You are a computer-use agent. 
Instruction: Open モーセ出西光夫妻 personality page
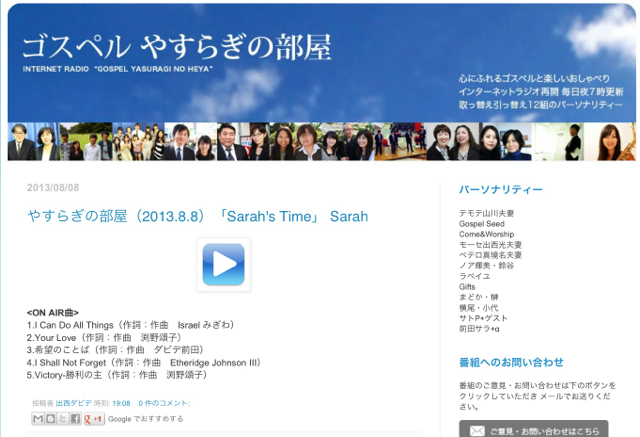490,244
